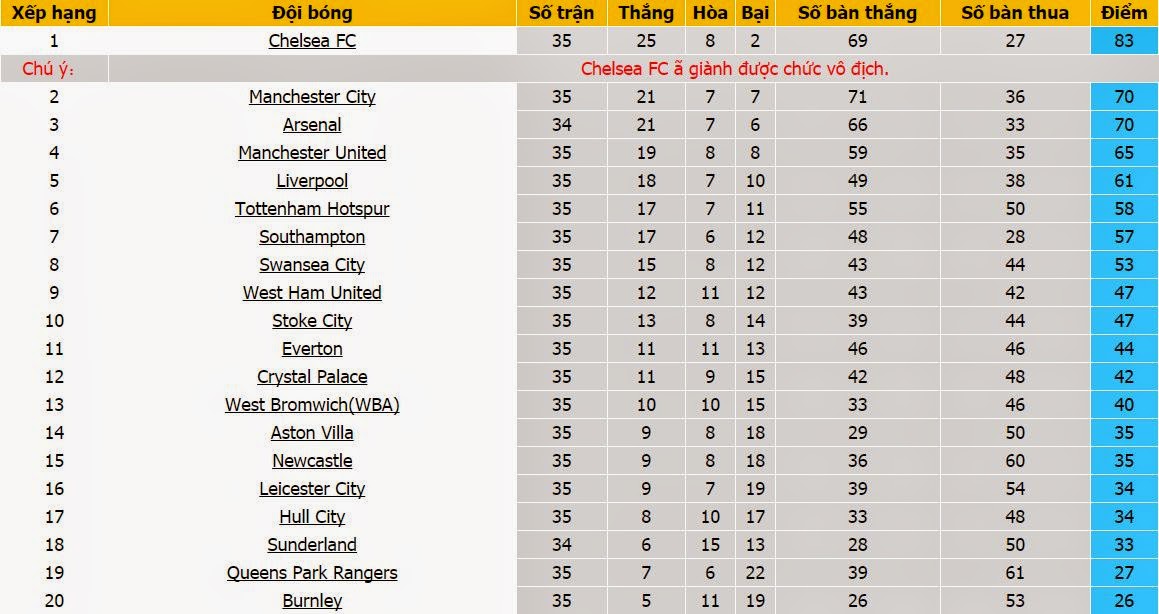Open West Ham United link
Screen dimensions: 1159x614
coord(312,293)
